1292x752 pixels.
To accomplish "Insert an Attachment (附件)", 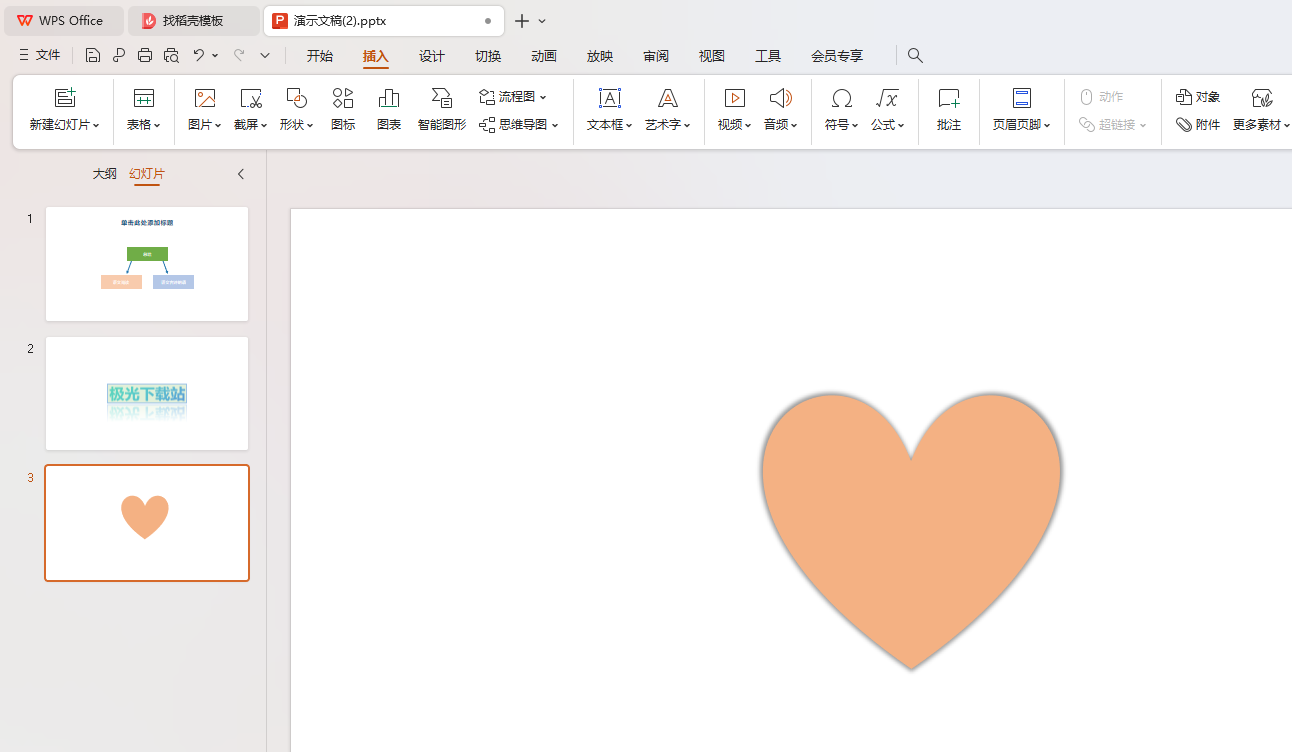I will tap(1198, 125).
